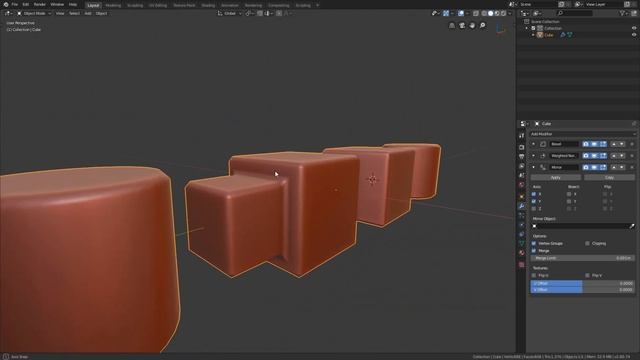Viewport: 640px width, 360px height.
Task: Switch to the Modeling workspace tab
Action: (113, 5)
